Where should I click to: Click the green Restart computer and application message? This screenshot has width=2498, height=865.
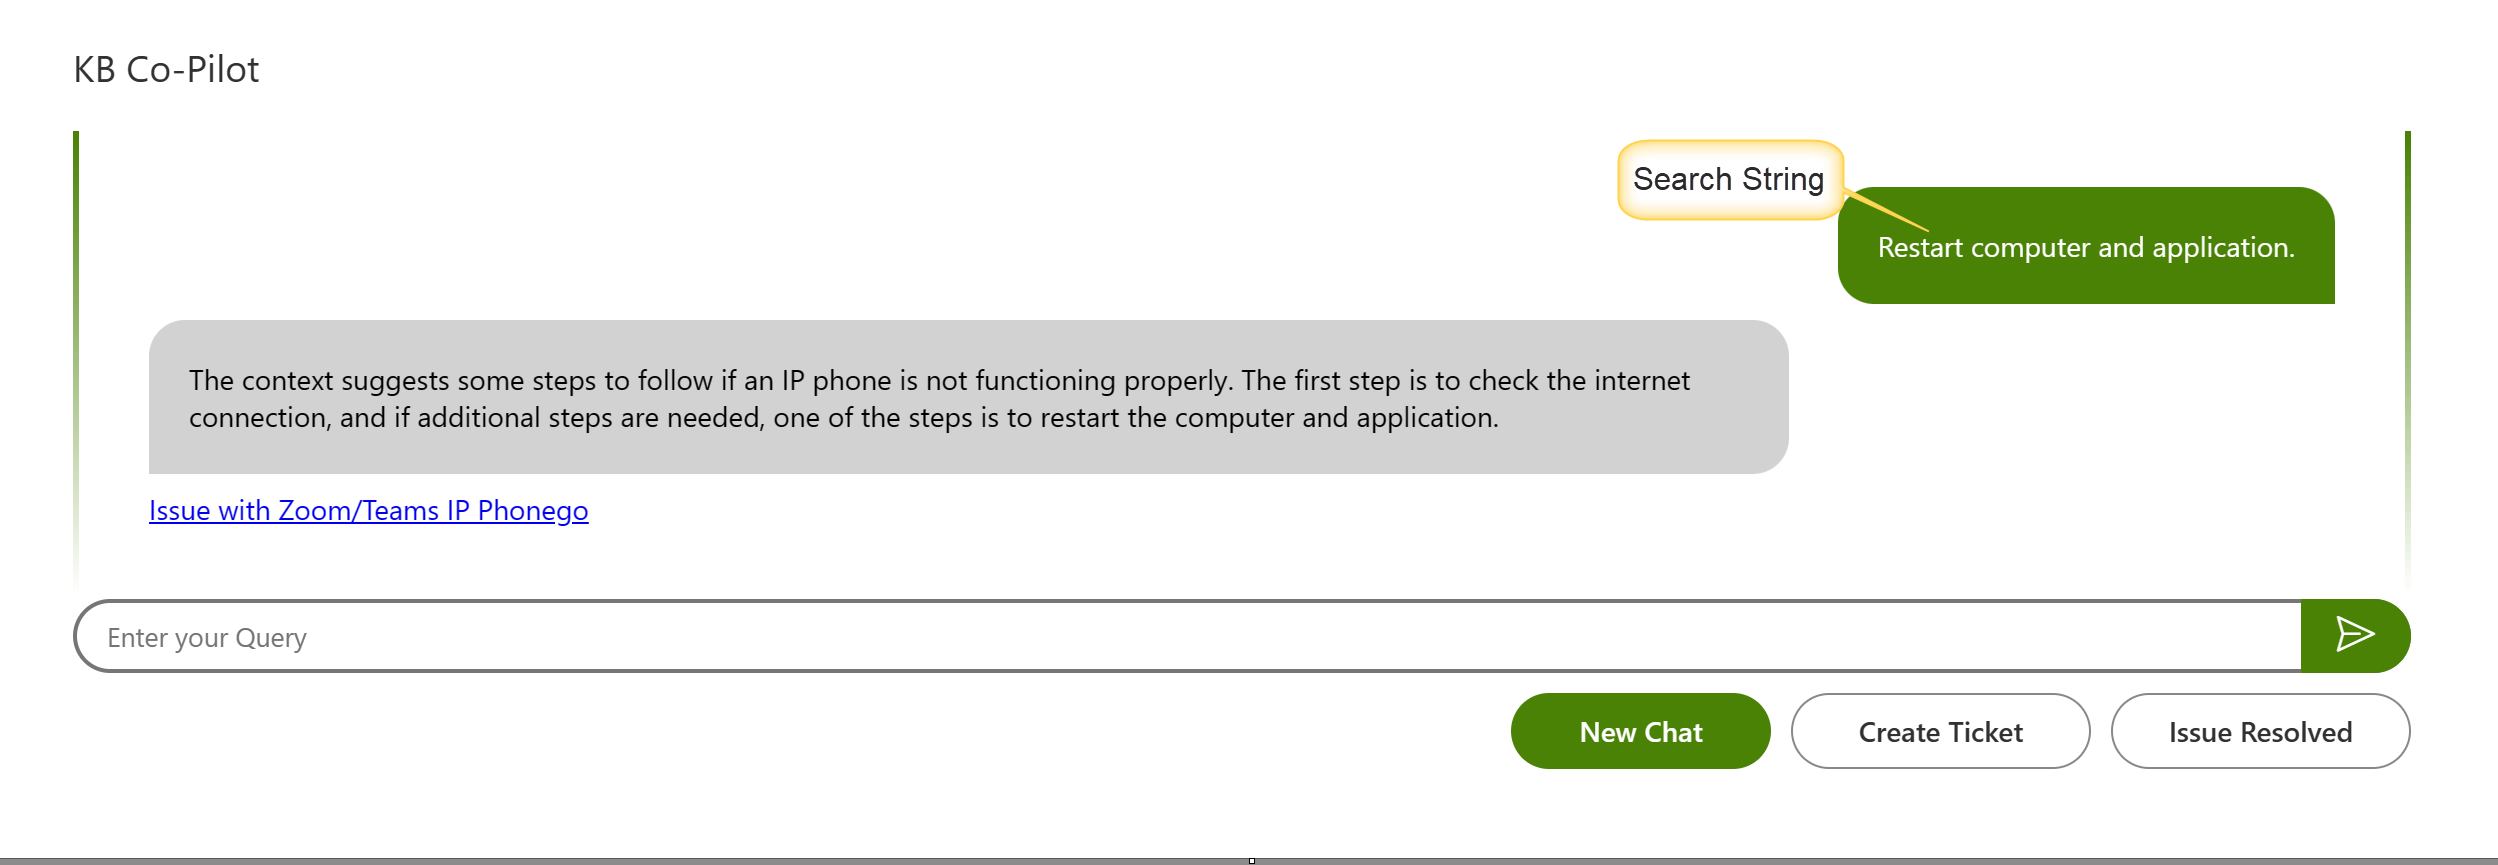point(2086,246)
